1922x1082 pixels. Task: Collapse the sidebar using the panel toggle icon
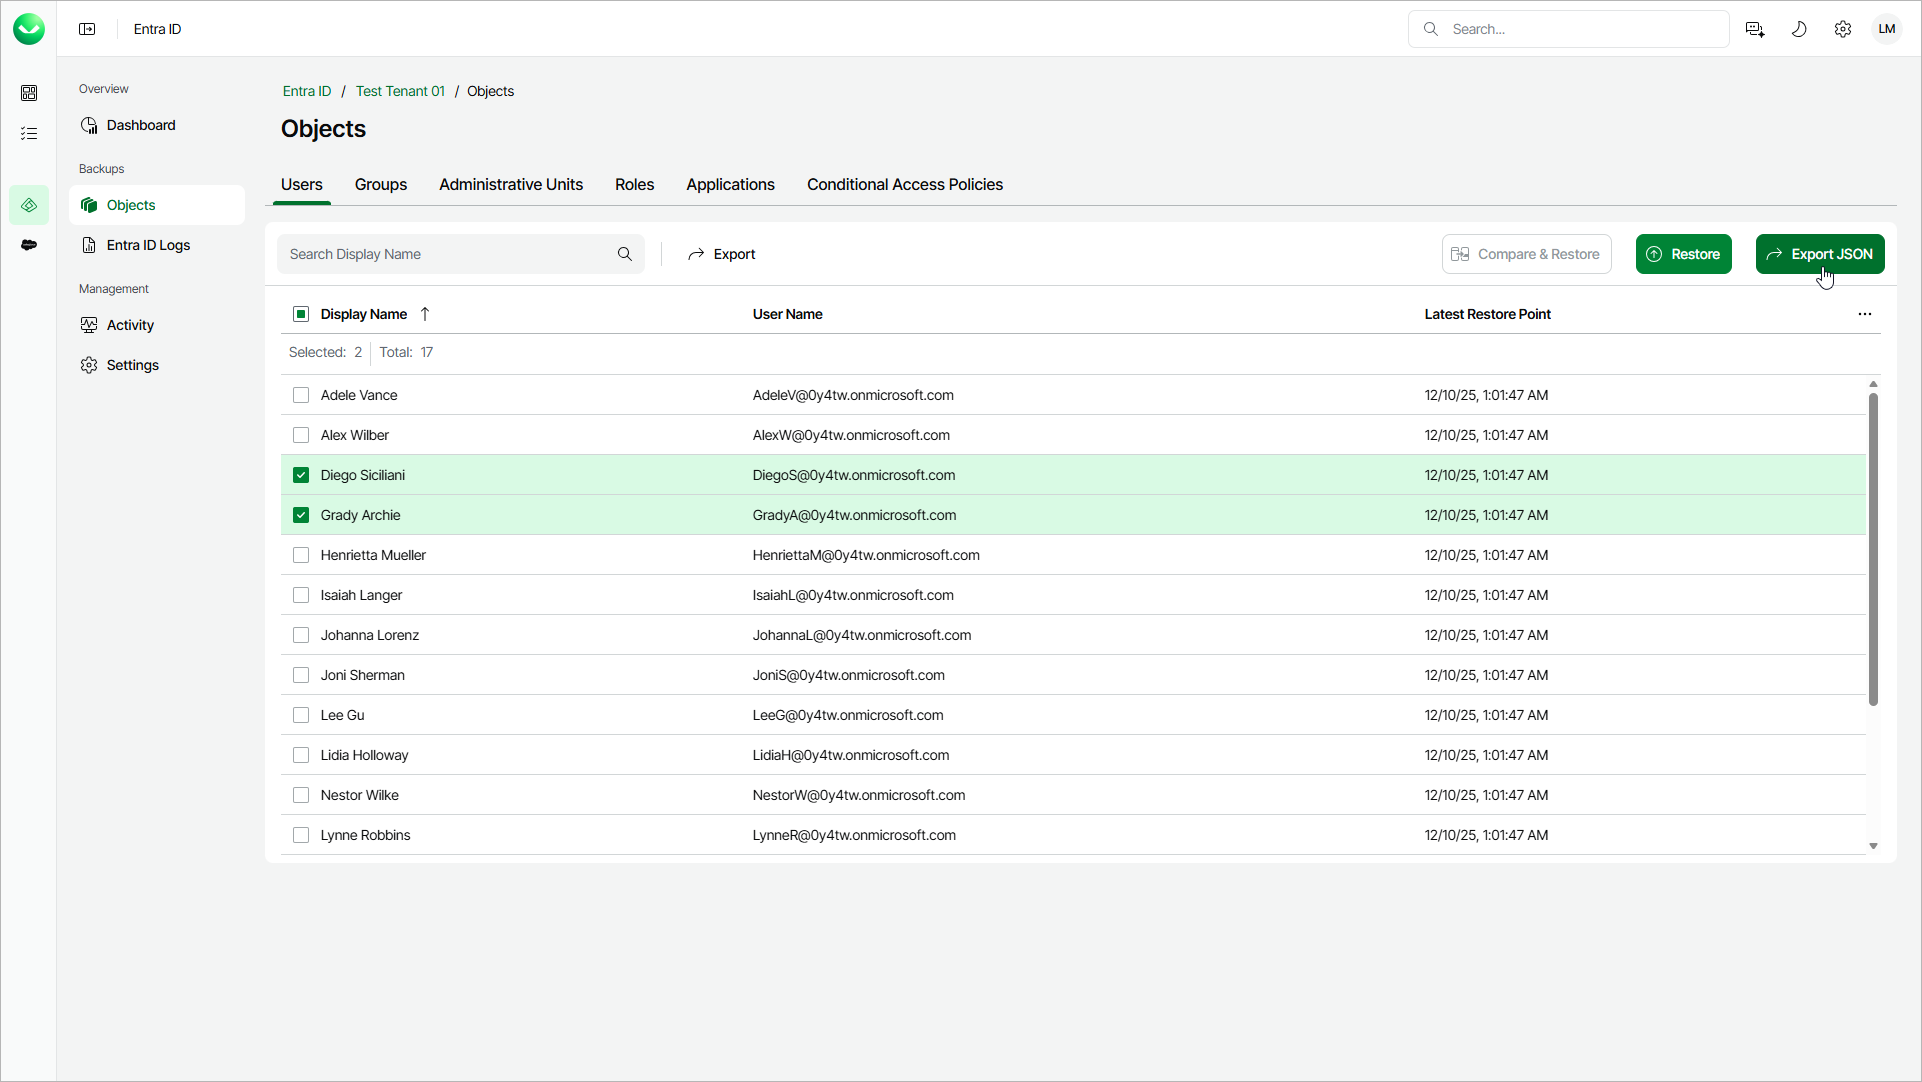(87, 29)
